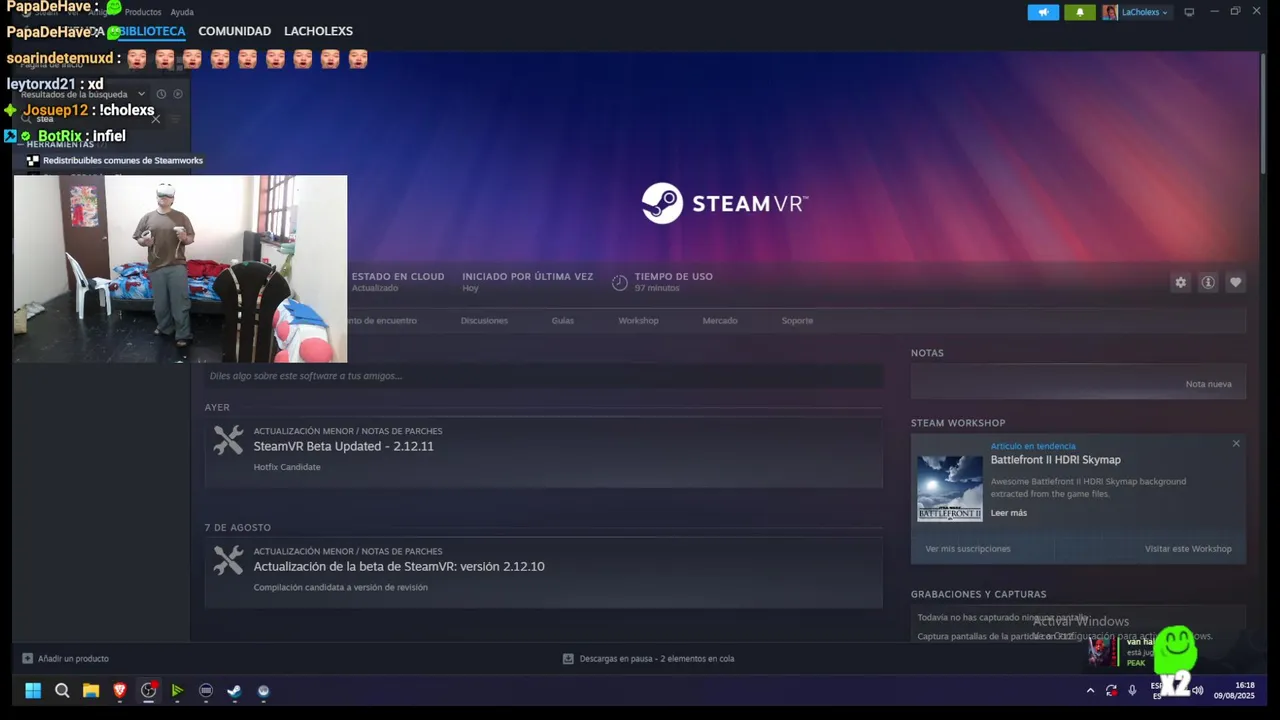Image resolution: width=1280 pixels, height=720 pixels.
Task: Open the Soporte tab
Action: [797, 321]
